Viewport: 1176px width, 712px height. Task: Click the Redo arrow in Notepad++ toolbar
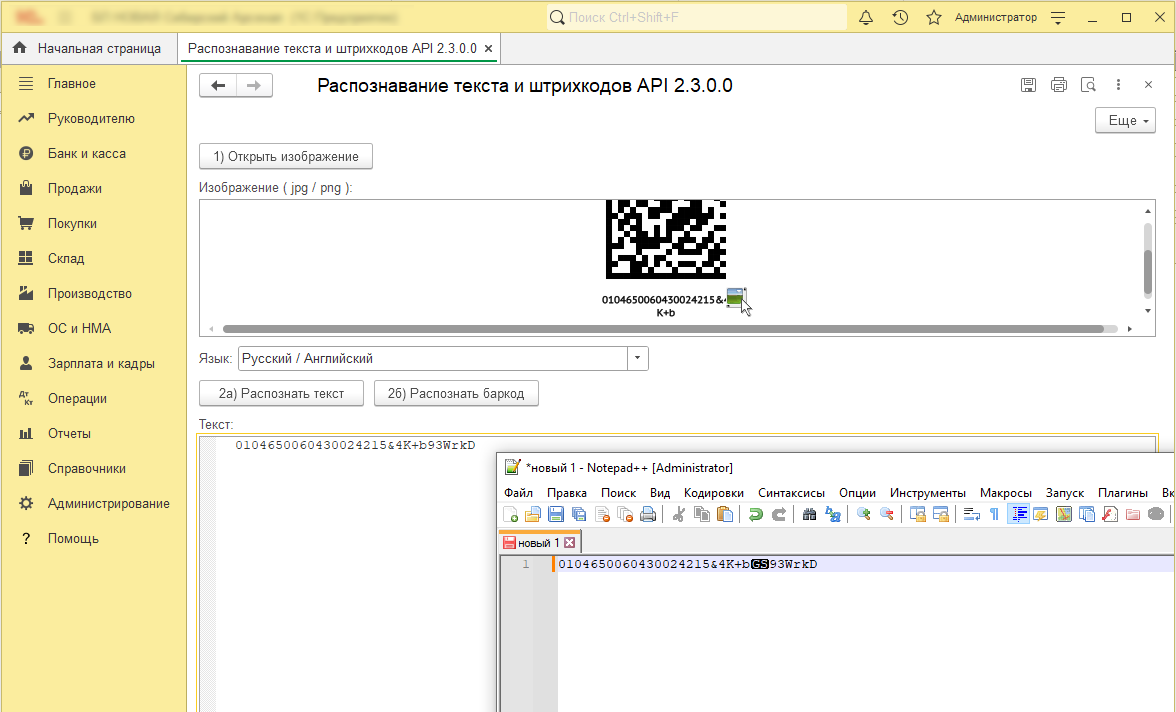coord(778,514)
